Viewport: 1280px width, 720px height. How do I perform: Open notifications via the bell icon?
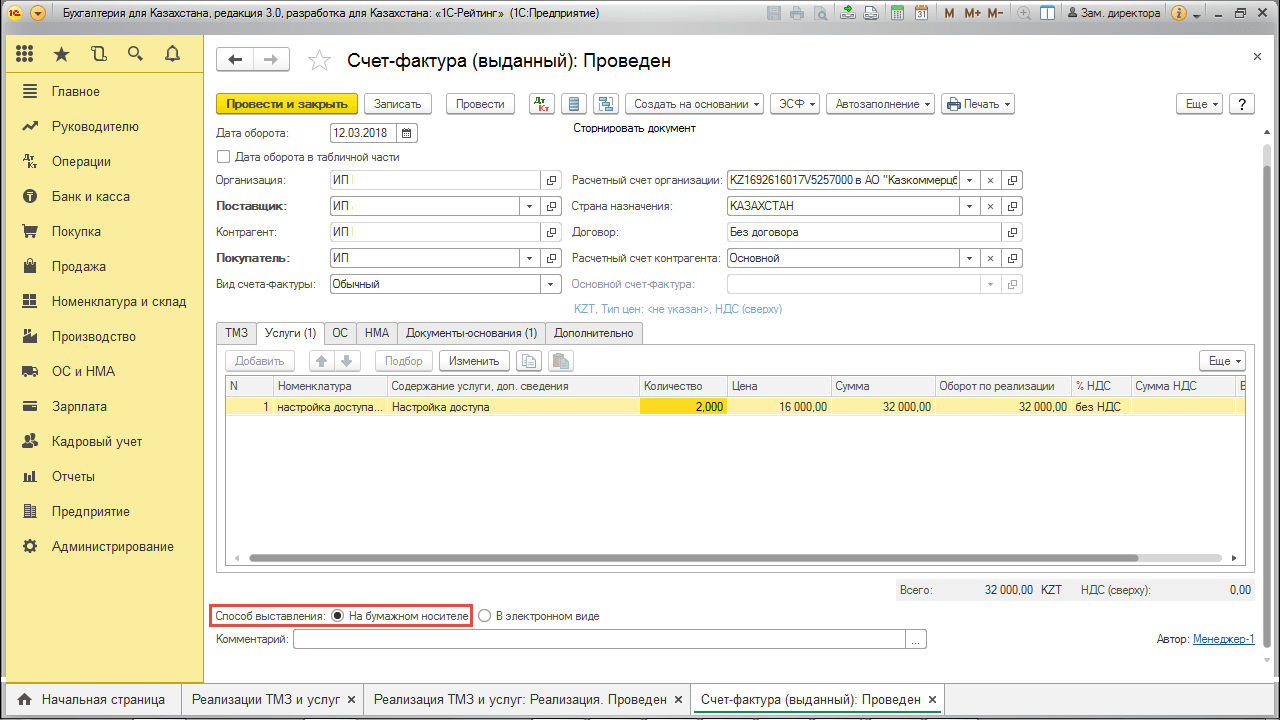click(x=172, y=54)
